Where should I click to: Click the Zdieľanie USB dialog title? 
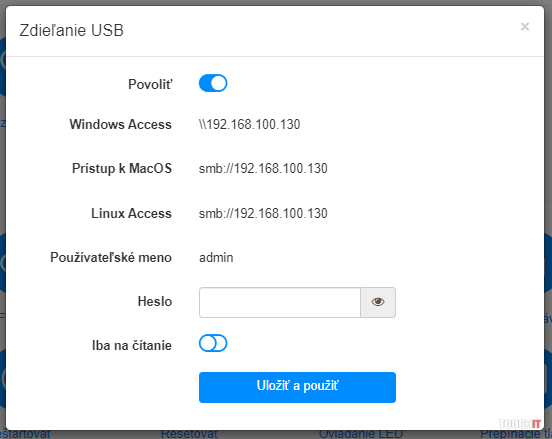71,30
